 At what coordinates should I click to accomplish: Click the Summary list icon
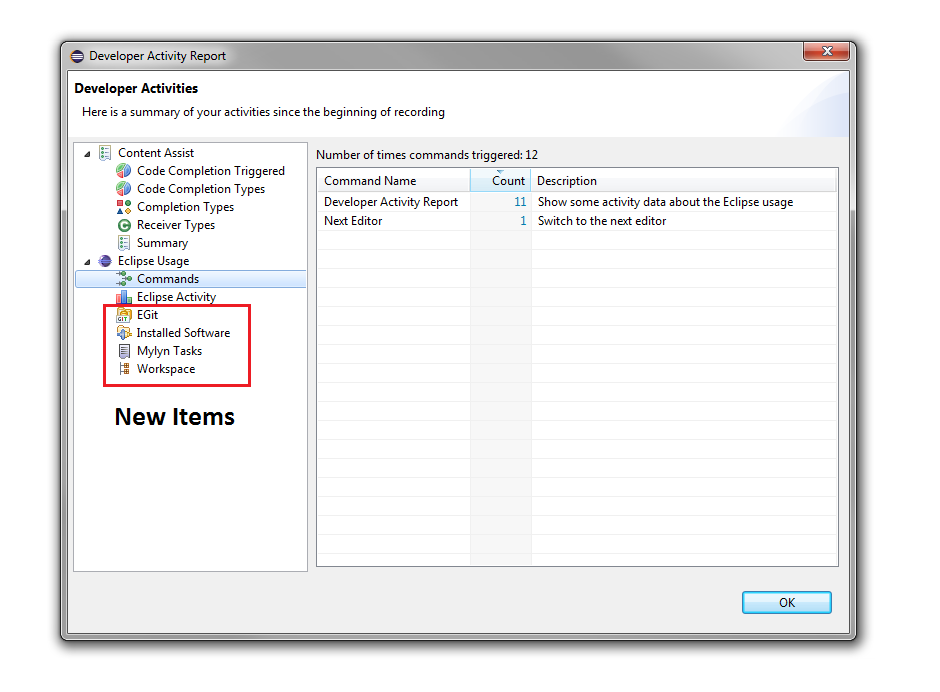[123, 243]
